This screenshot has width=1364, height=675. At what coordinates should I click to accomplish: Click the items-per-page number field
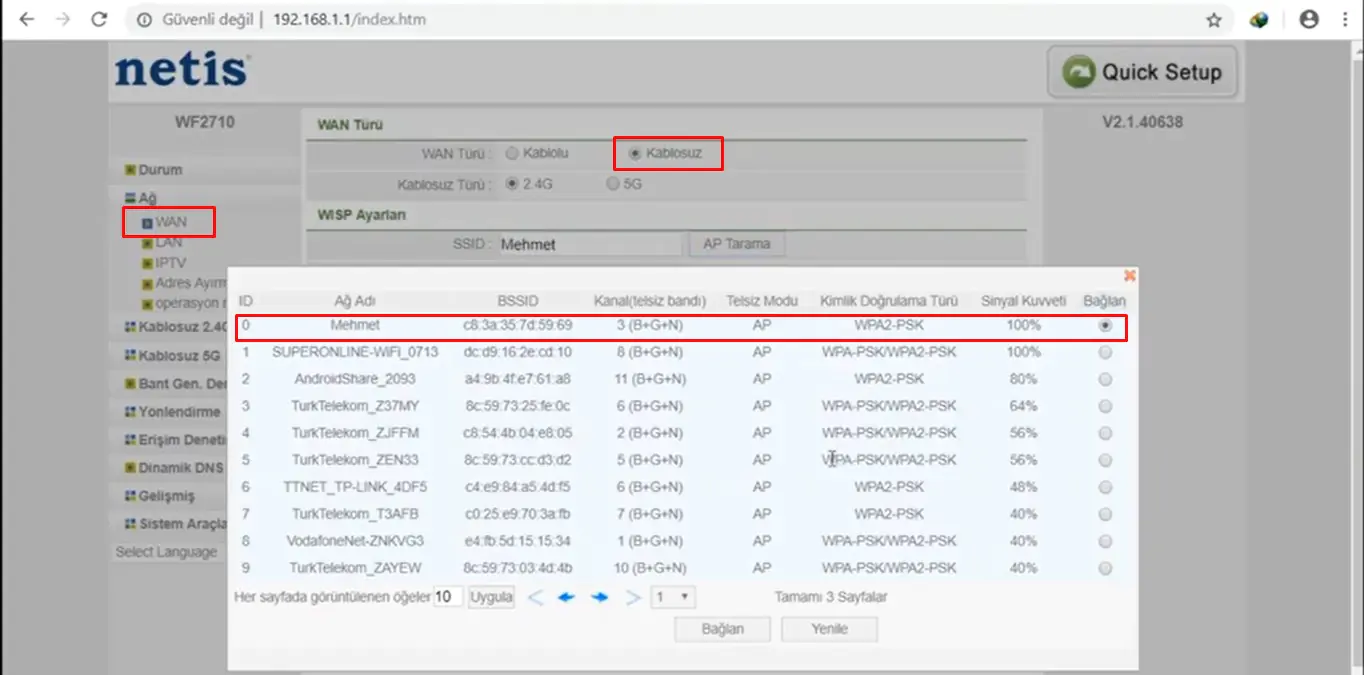pos(448,598)
